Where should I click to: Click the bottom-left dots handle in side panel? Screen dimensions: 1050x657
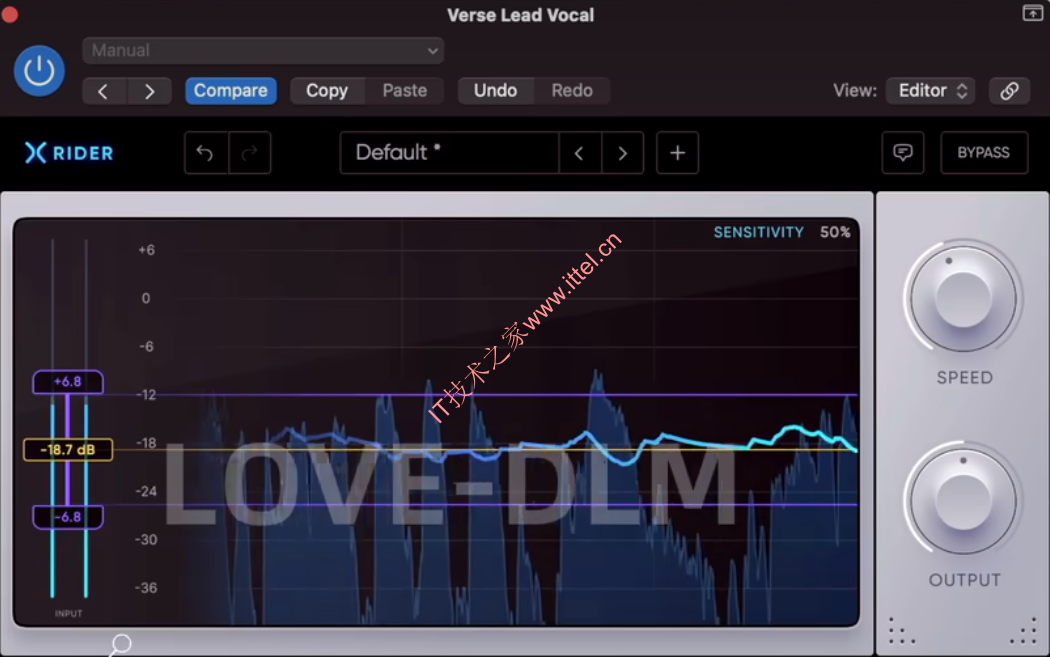coord(901,631)
